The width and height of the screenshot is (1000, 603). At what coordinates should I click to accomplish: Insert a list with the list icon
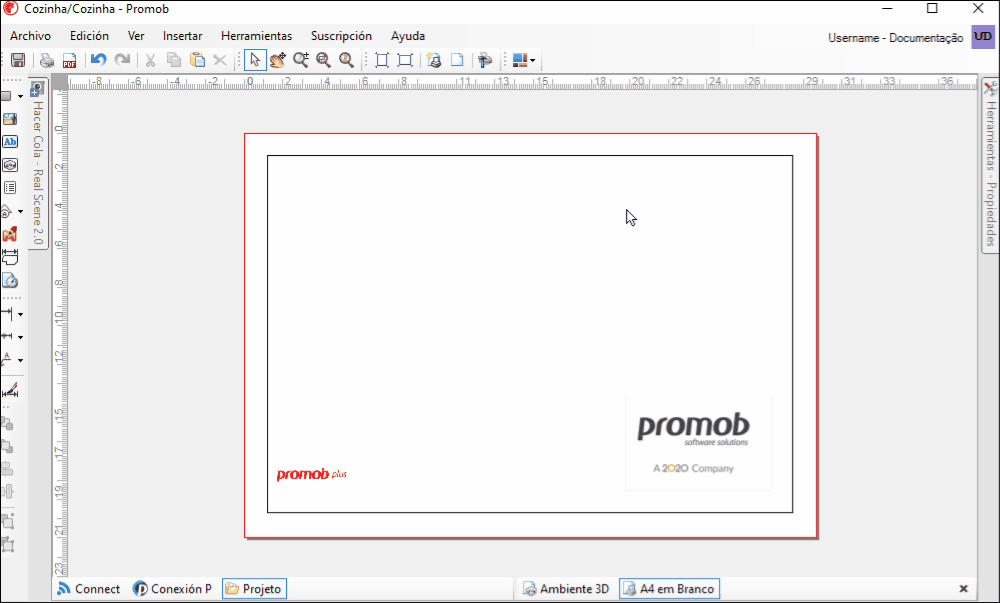click(10, 187)
